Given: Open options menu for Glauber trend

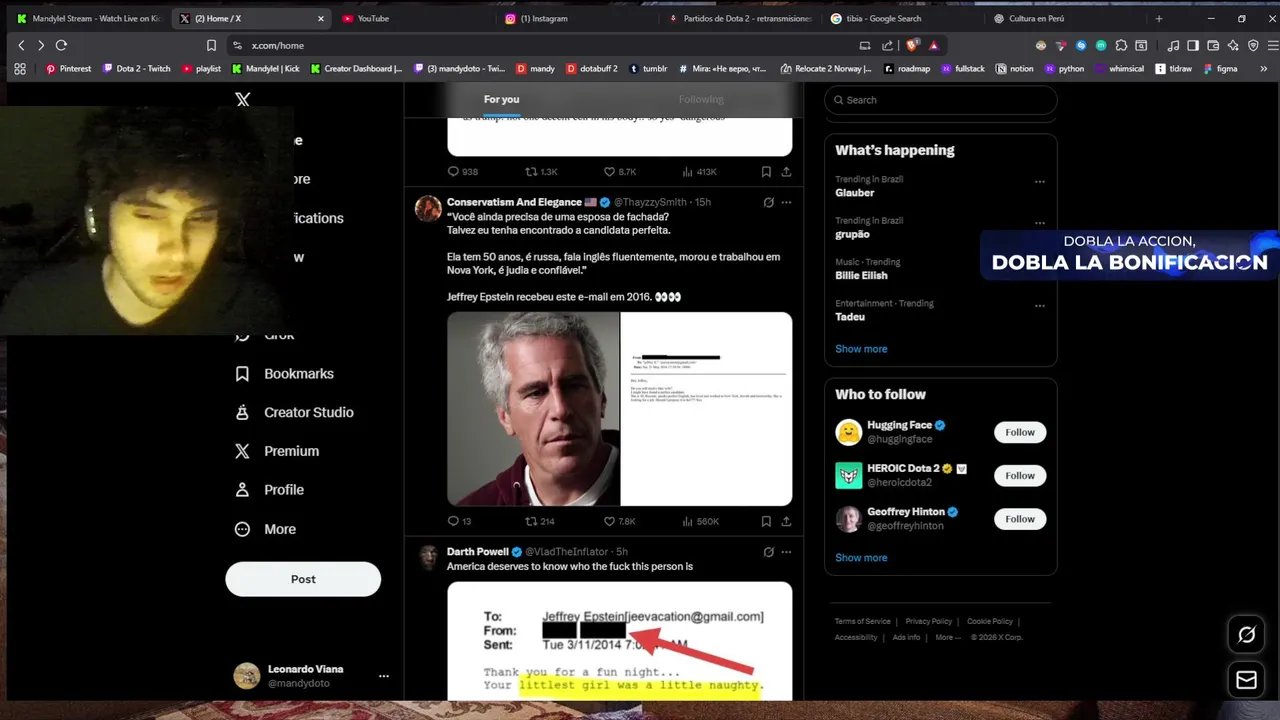Looking at the screenshot, I should (x=1040, y=182).
